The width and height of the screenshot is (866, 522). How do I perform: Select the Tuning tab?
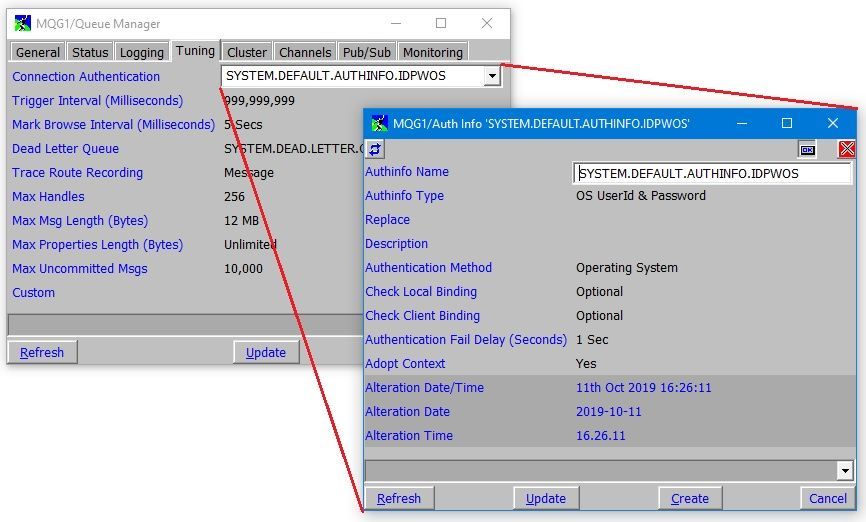196,51
